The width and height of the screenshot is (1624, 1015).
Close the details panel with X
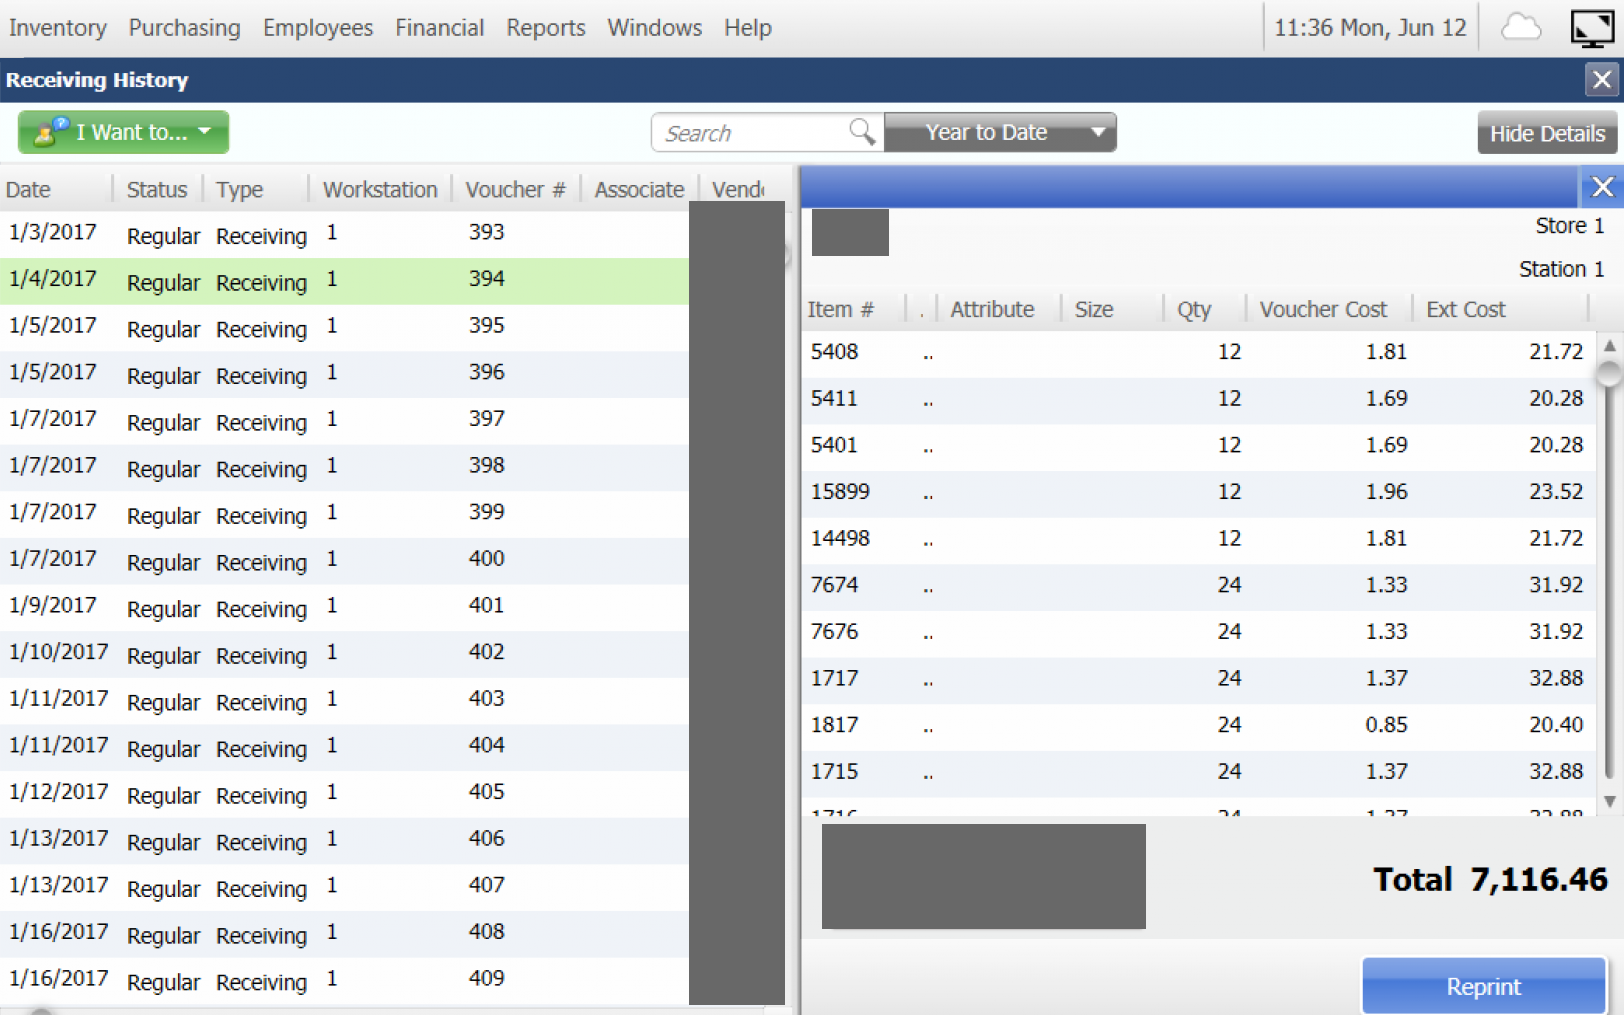click(x=1602, y=187)
